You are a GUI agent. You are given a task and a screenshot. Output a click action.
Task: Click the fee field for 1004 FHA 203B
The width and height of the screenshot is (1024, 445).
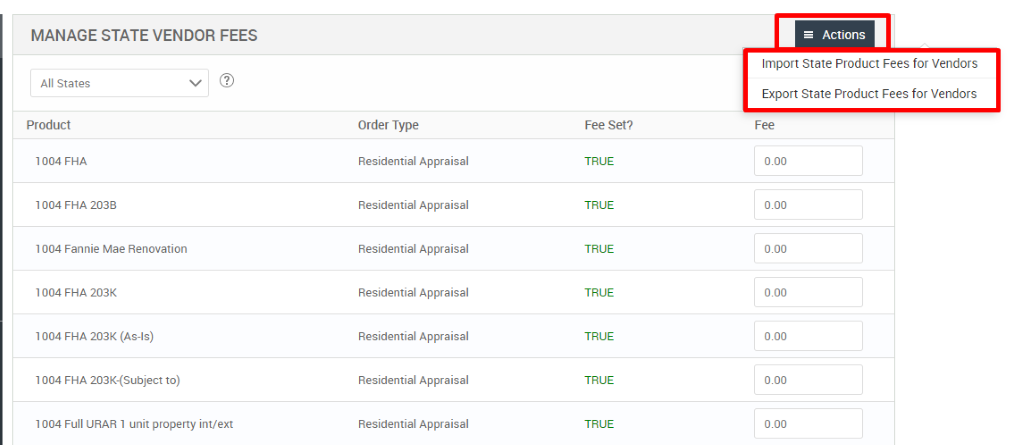tap(808, 205)
